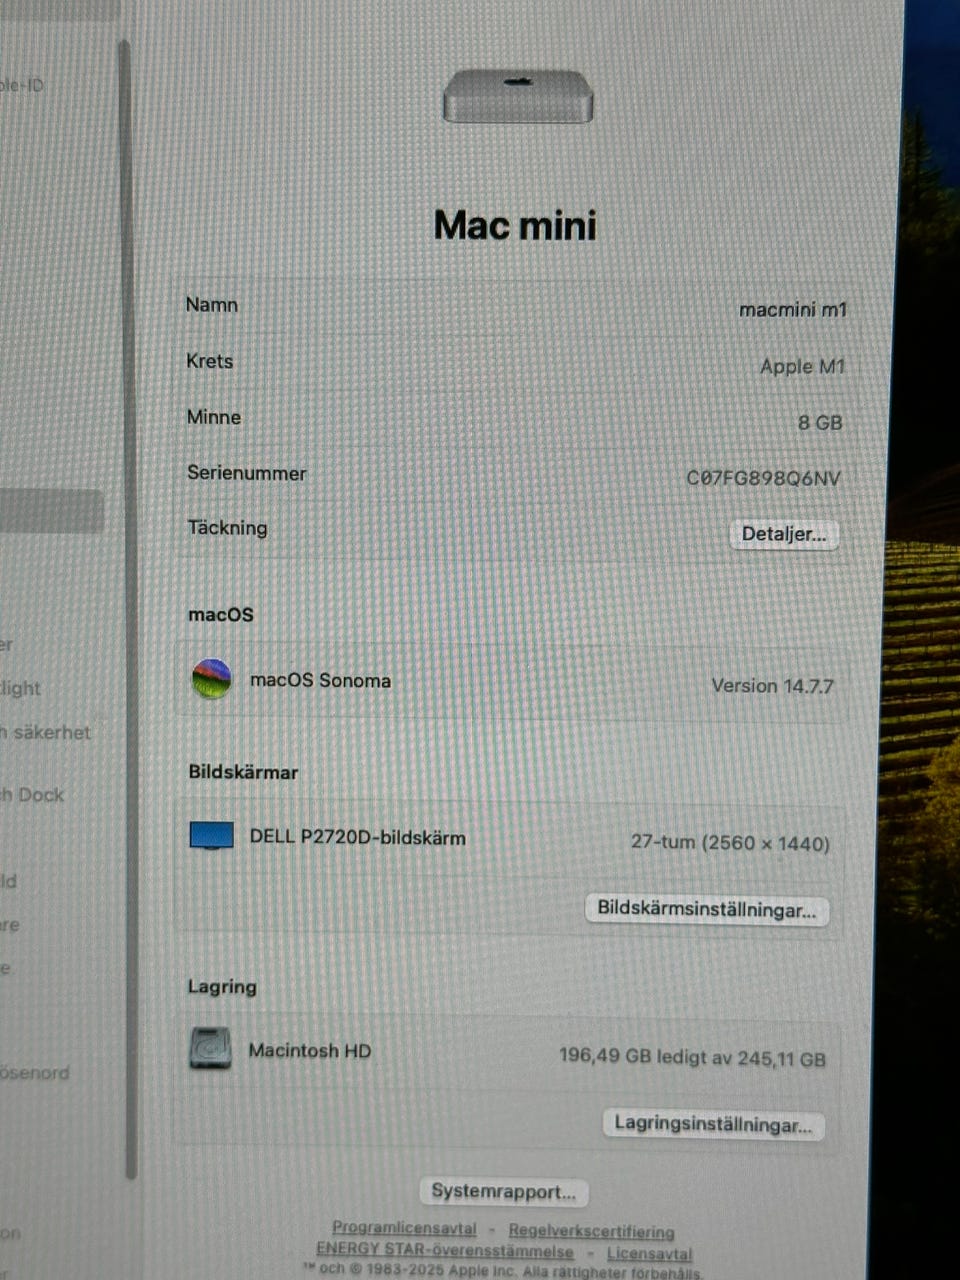
Task: Click the macOS Sonoma icon
Action: 211,679
